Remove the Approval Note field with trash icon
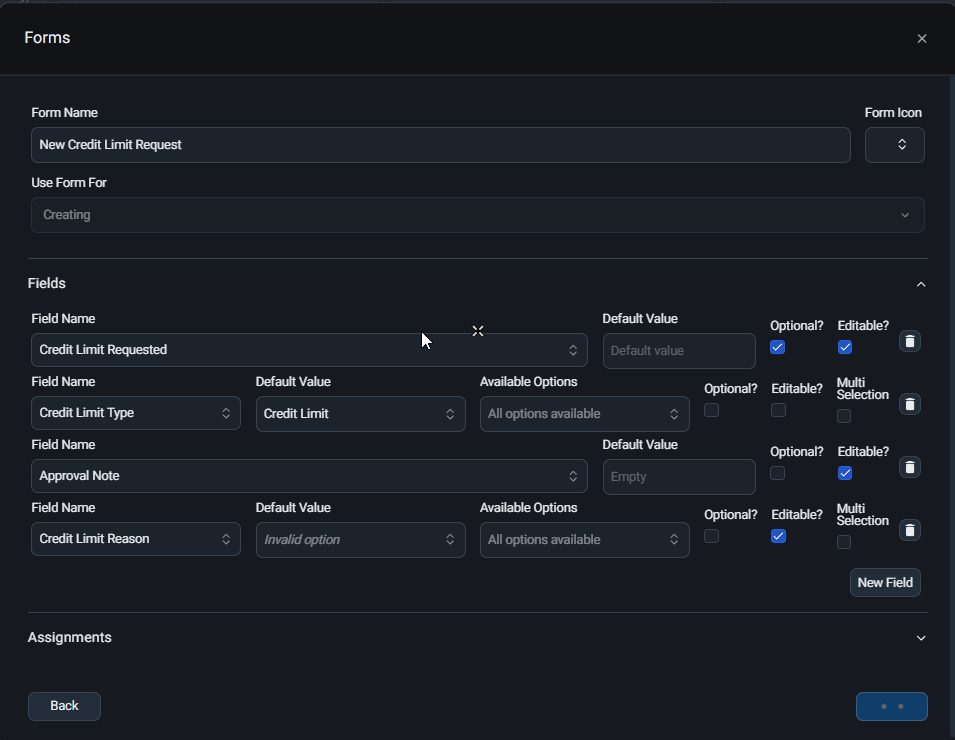The image size is (955, 740). (909, 467)
